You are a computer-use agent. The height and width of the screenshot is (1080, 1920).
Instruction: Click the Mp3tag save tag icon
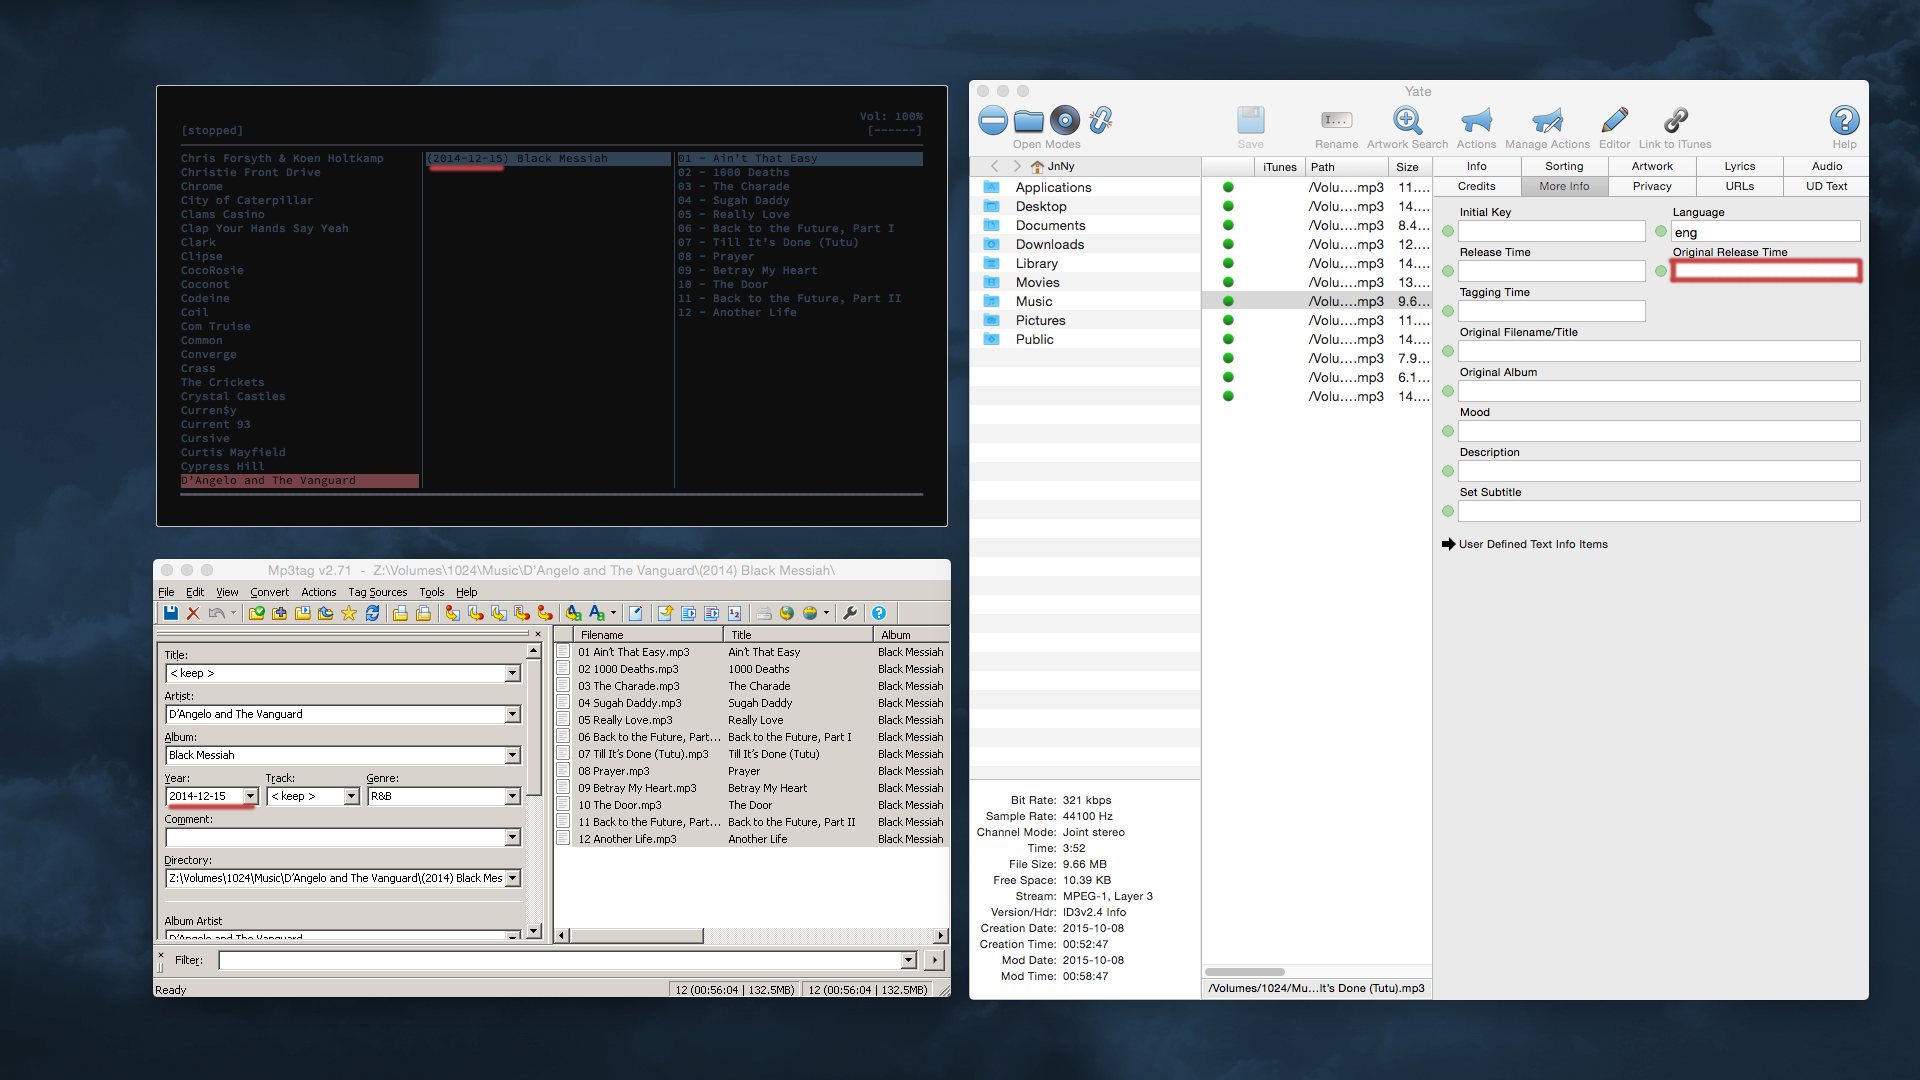pyautogui.click(x=171, y=613)
